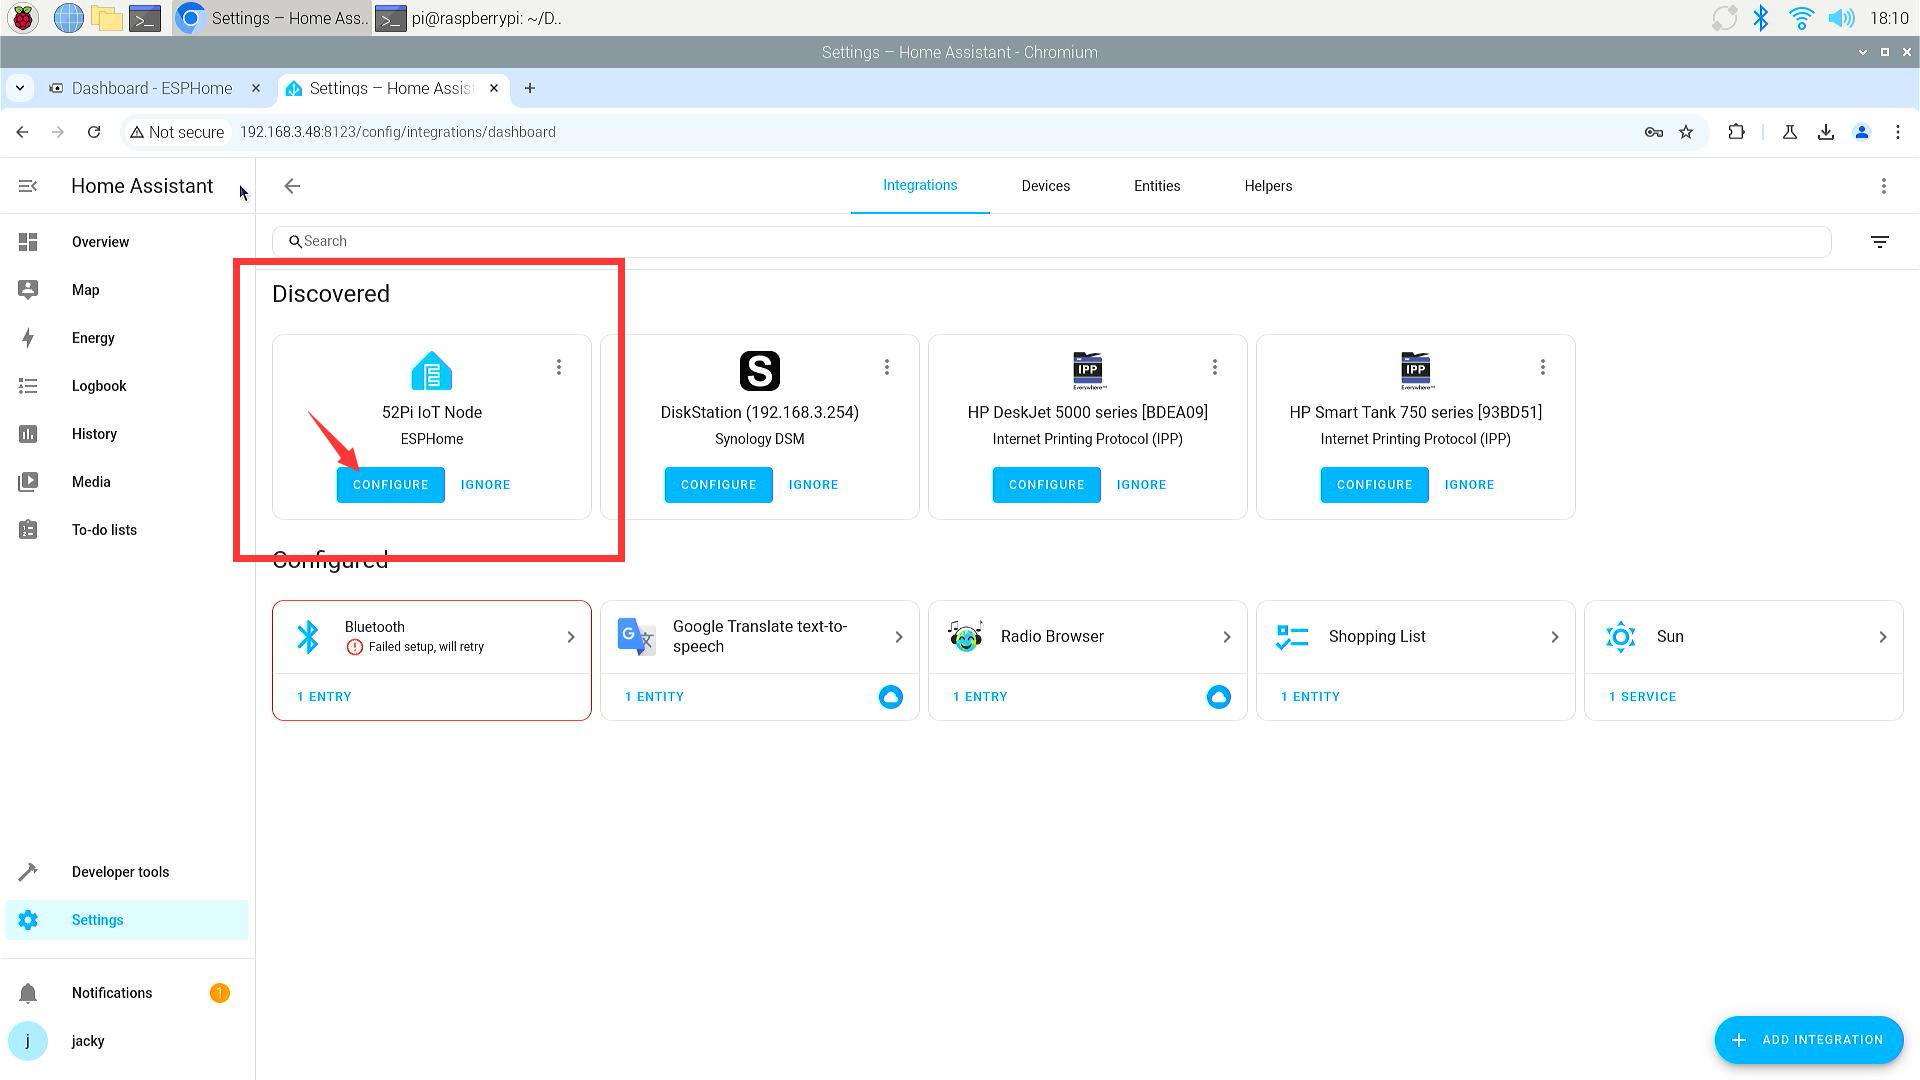Click the browser address bar URL
The image size is (1920, 1080).
398,132
